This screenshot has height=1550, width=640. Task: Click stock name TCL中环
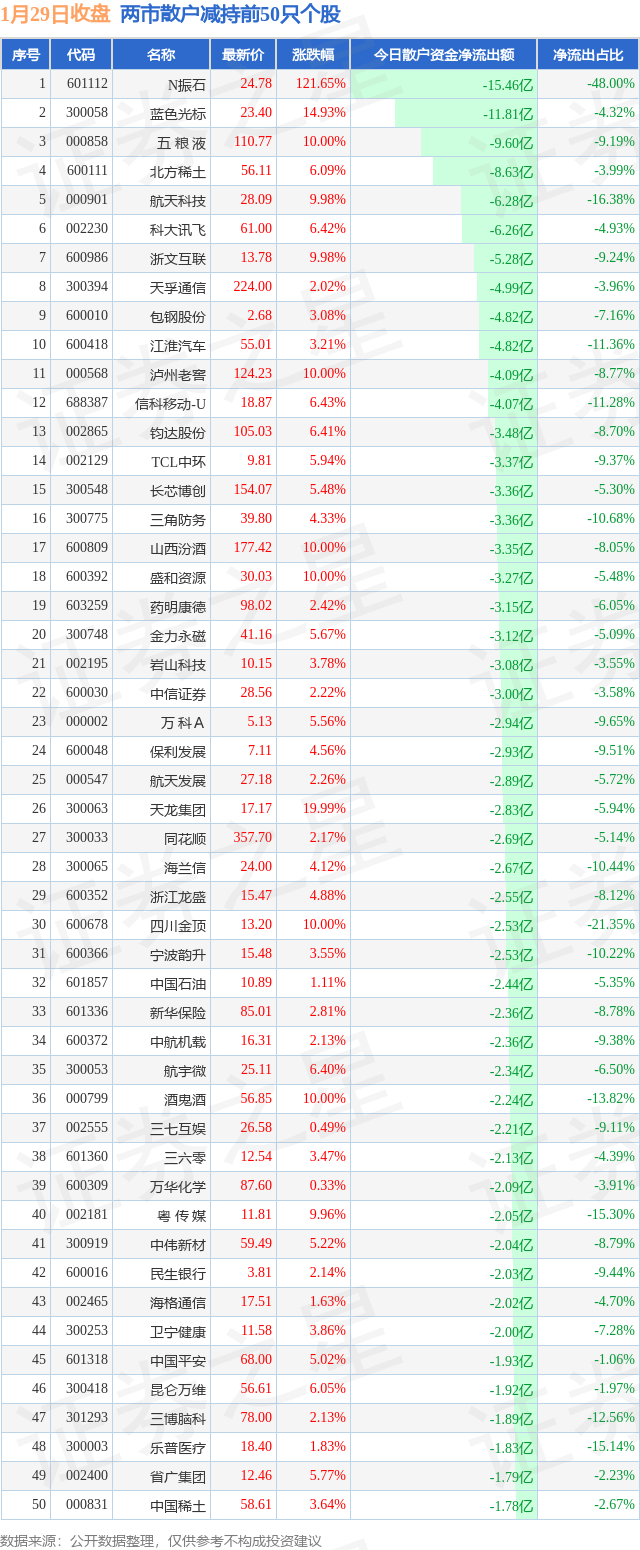click(179, 461)
